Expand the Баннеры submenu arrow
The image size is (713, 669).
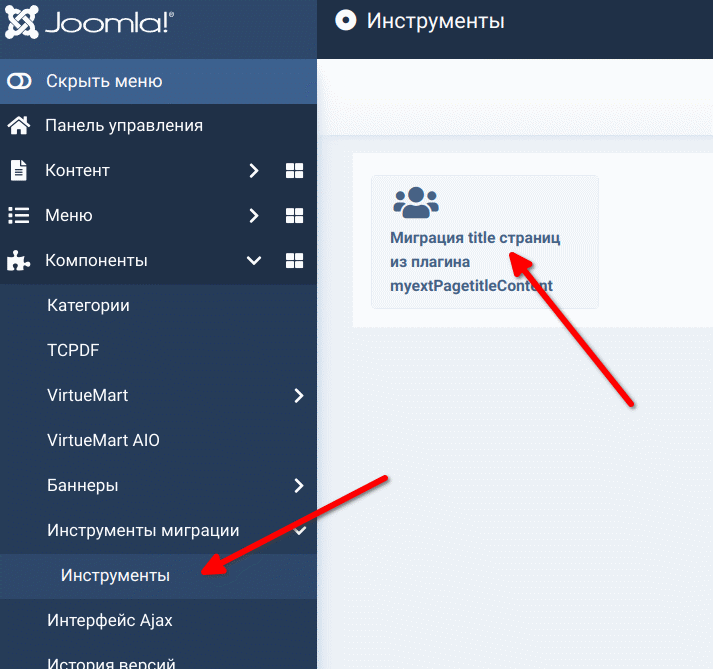(299, 485)
